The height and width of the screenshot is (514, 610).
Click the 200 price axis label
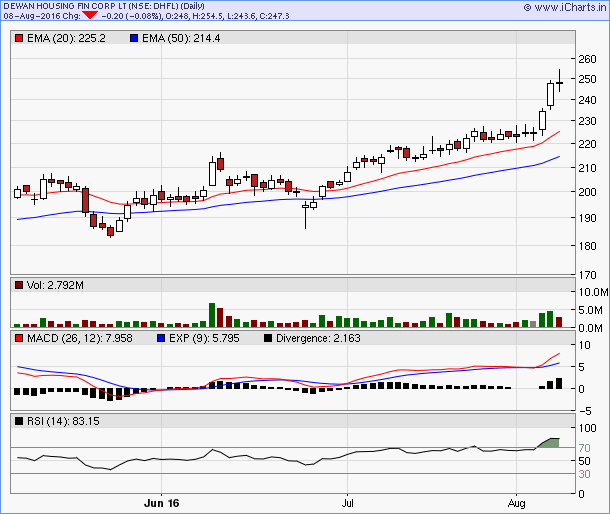[x=587, y=192]
